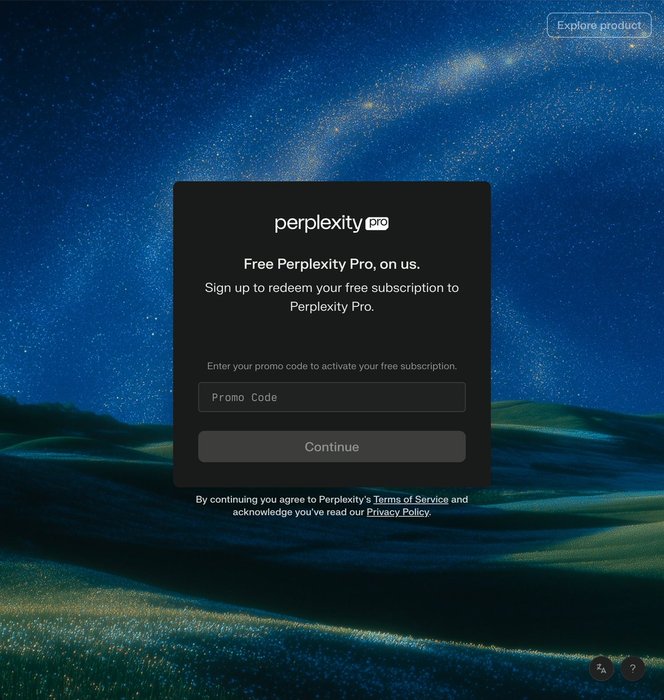Open the Terms of Service link
Viewport: 664px width, 700px height.
[411, 499]
